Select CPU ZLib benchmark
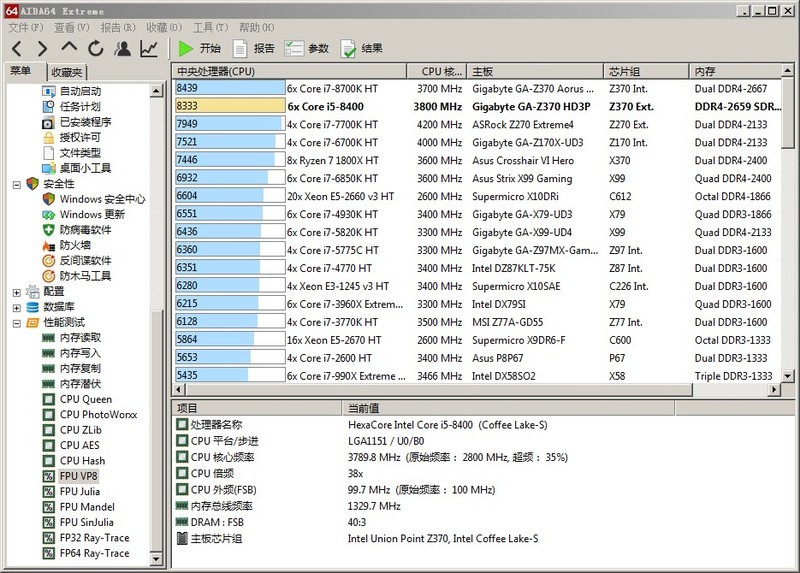Viewport: 800px width, 573px height. 81,430
